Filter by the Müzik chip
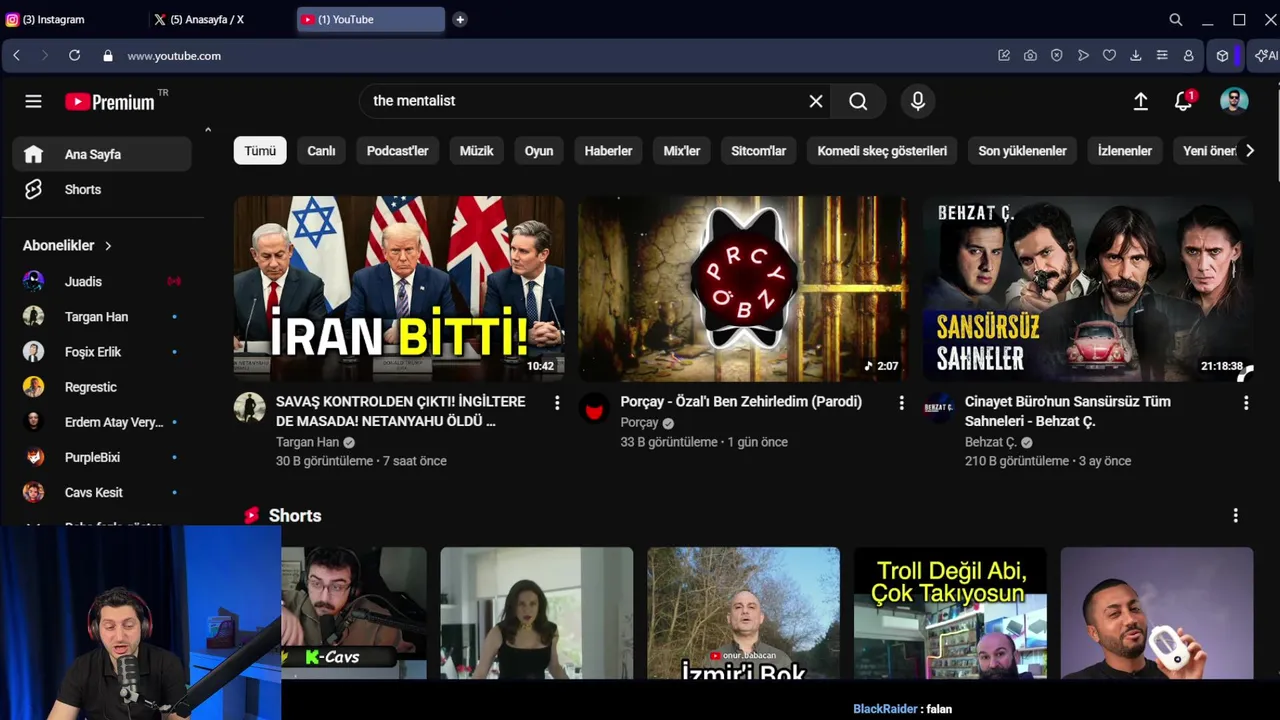The image size is (1280, 720). [476, 151]
